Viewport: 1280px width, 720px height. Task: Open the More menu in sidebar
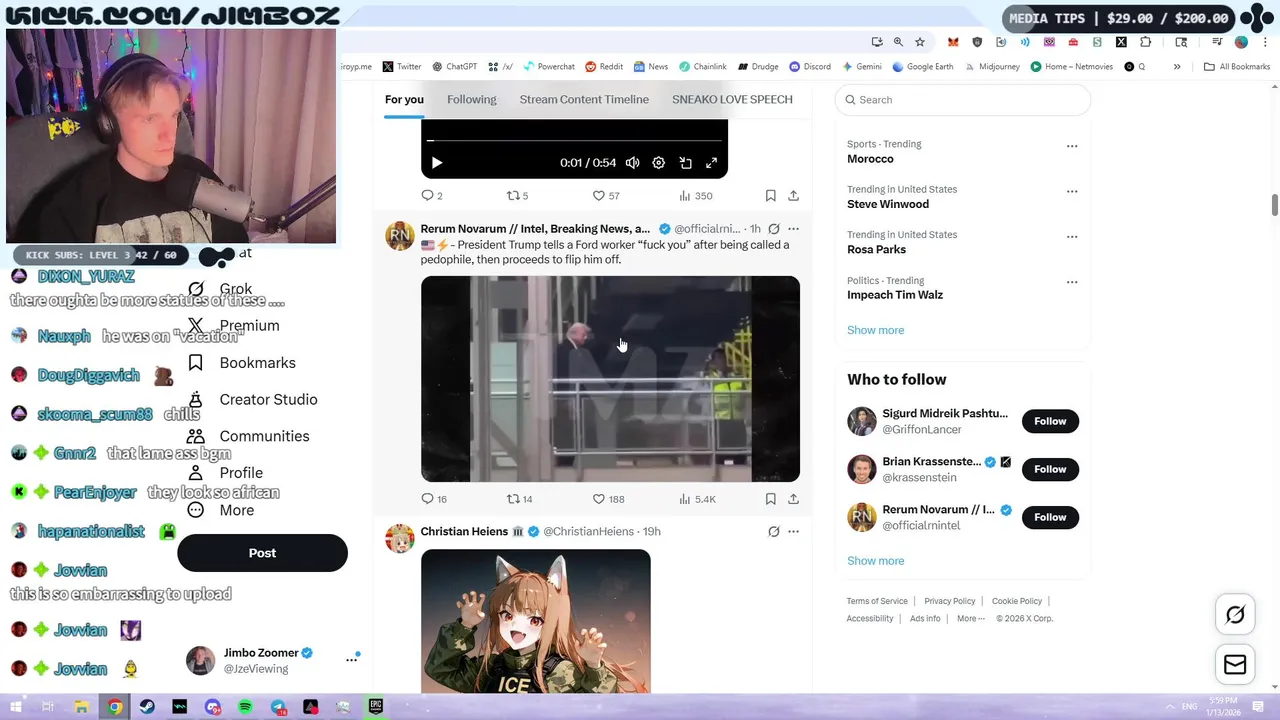(x=220, y=510)
